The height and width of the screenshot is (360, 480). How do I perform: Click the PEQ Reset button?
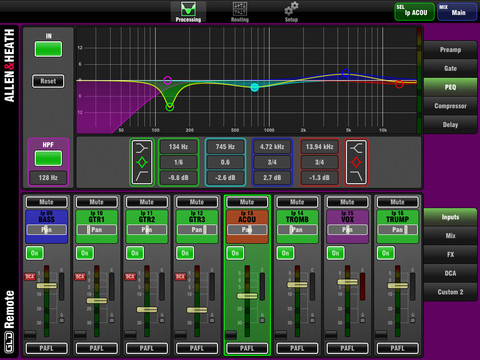click(x=48, y=81)
